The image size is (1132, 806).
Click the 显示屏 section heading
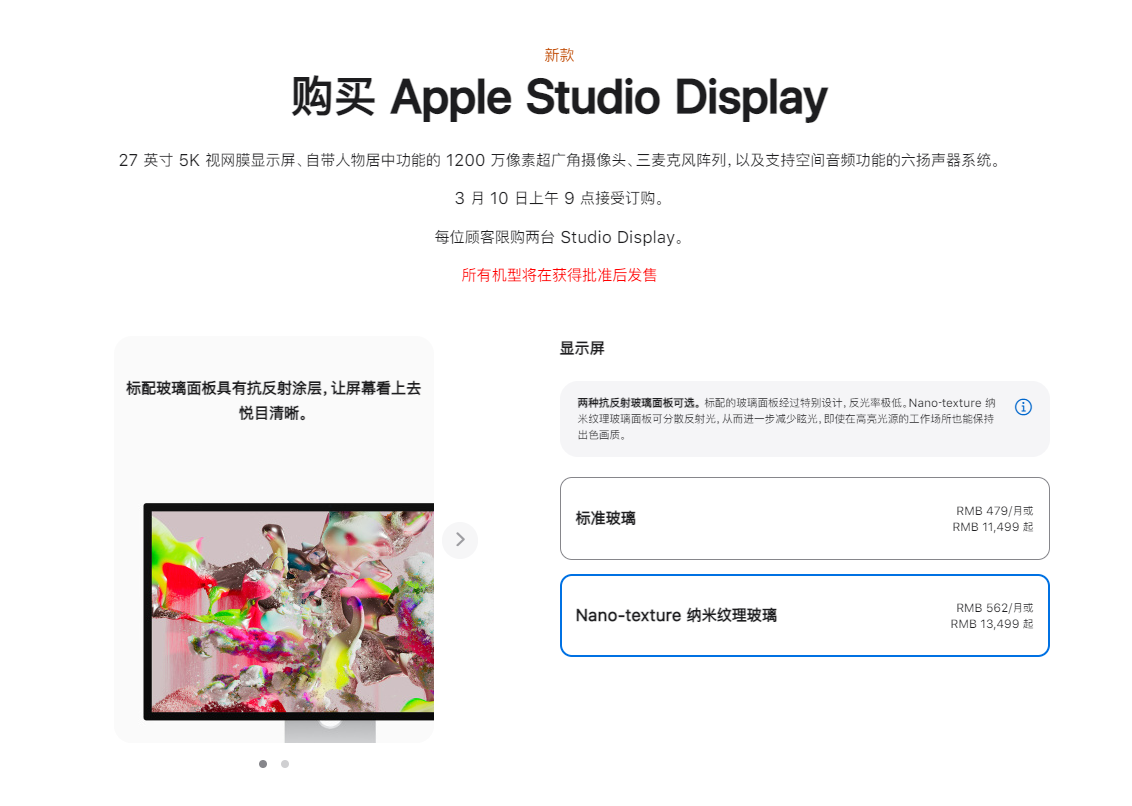coord(582,348)
